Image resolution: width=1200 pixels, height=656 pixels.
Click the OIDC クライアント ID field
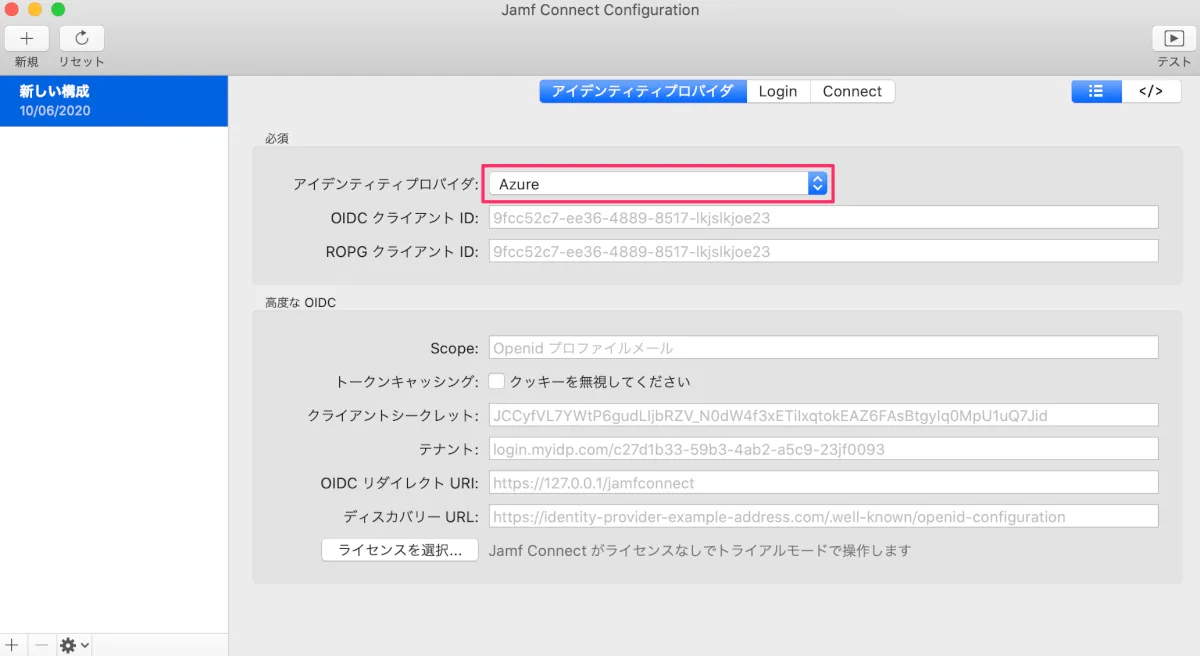[x=822, y=217]
